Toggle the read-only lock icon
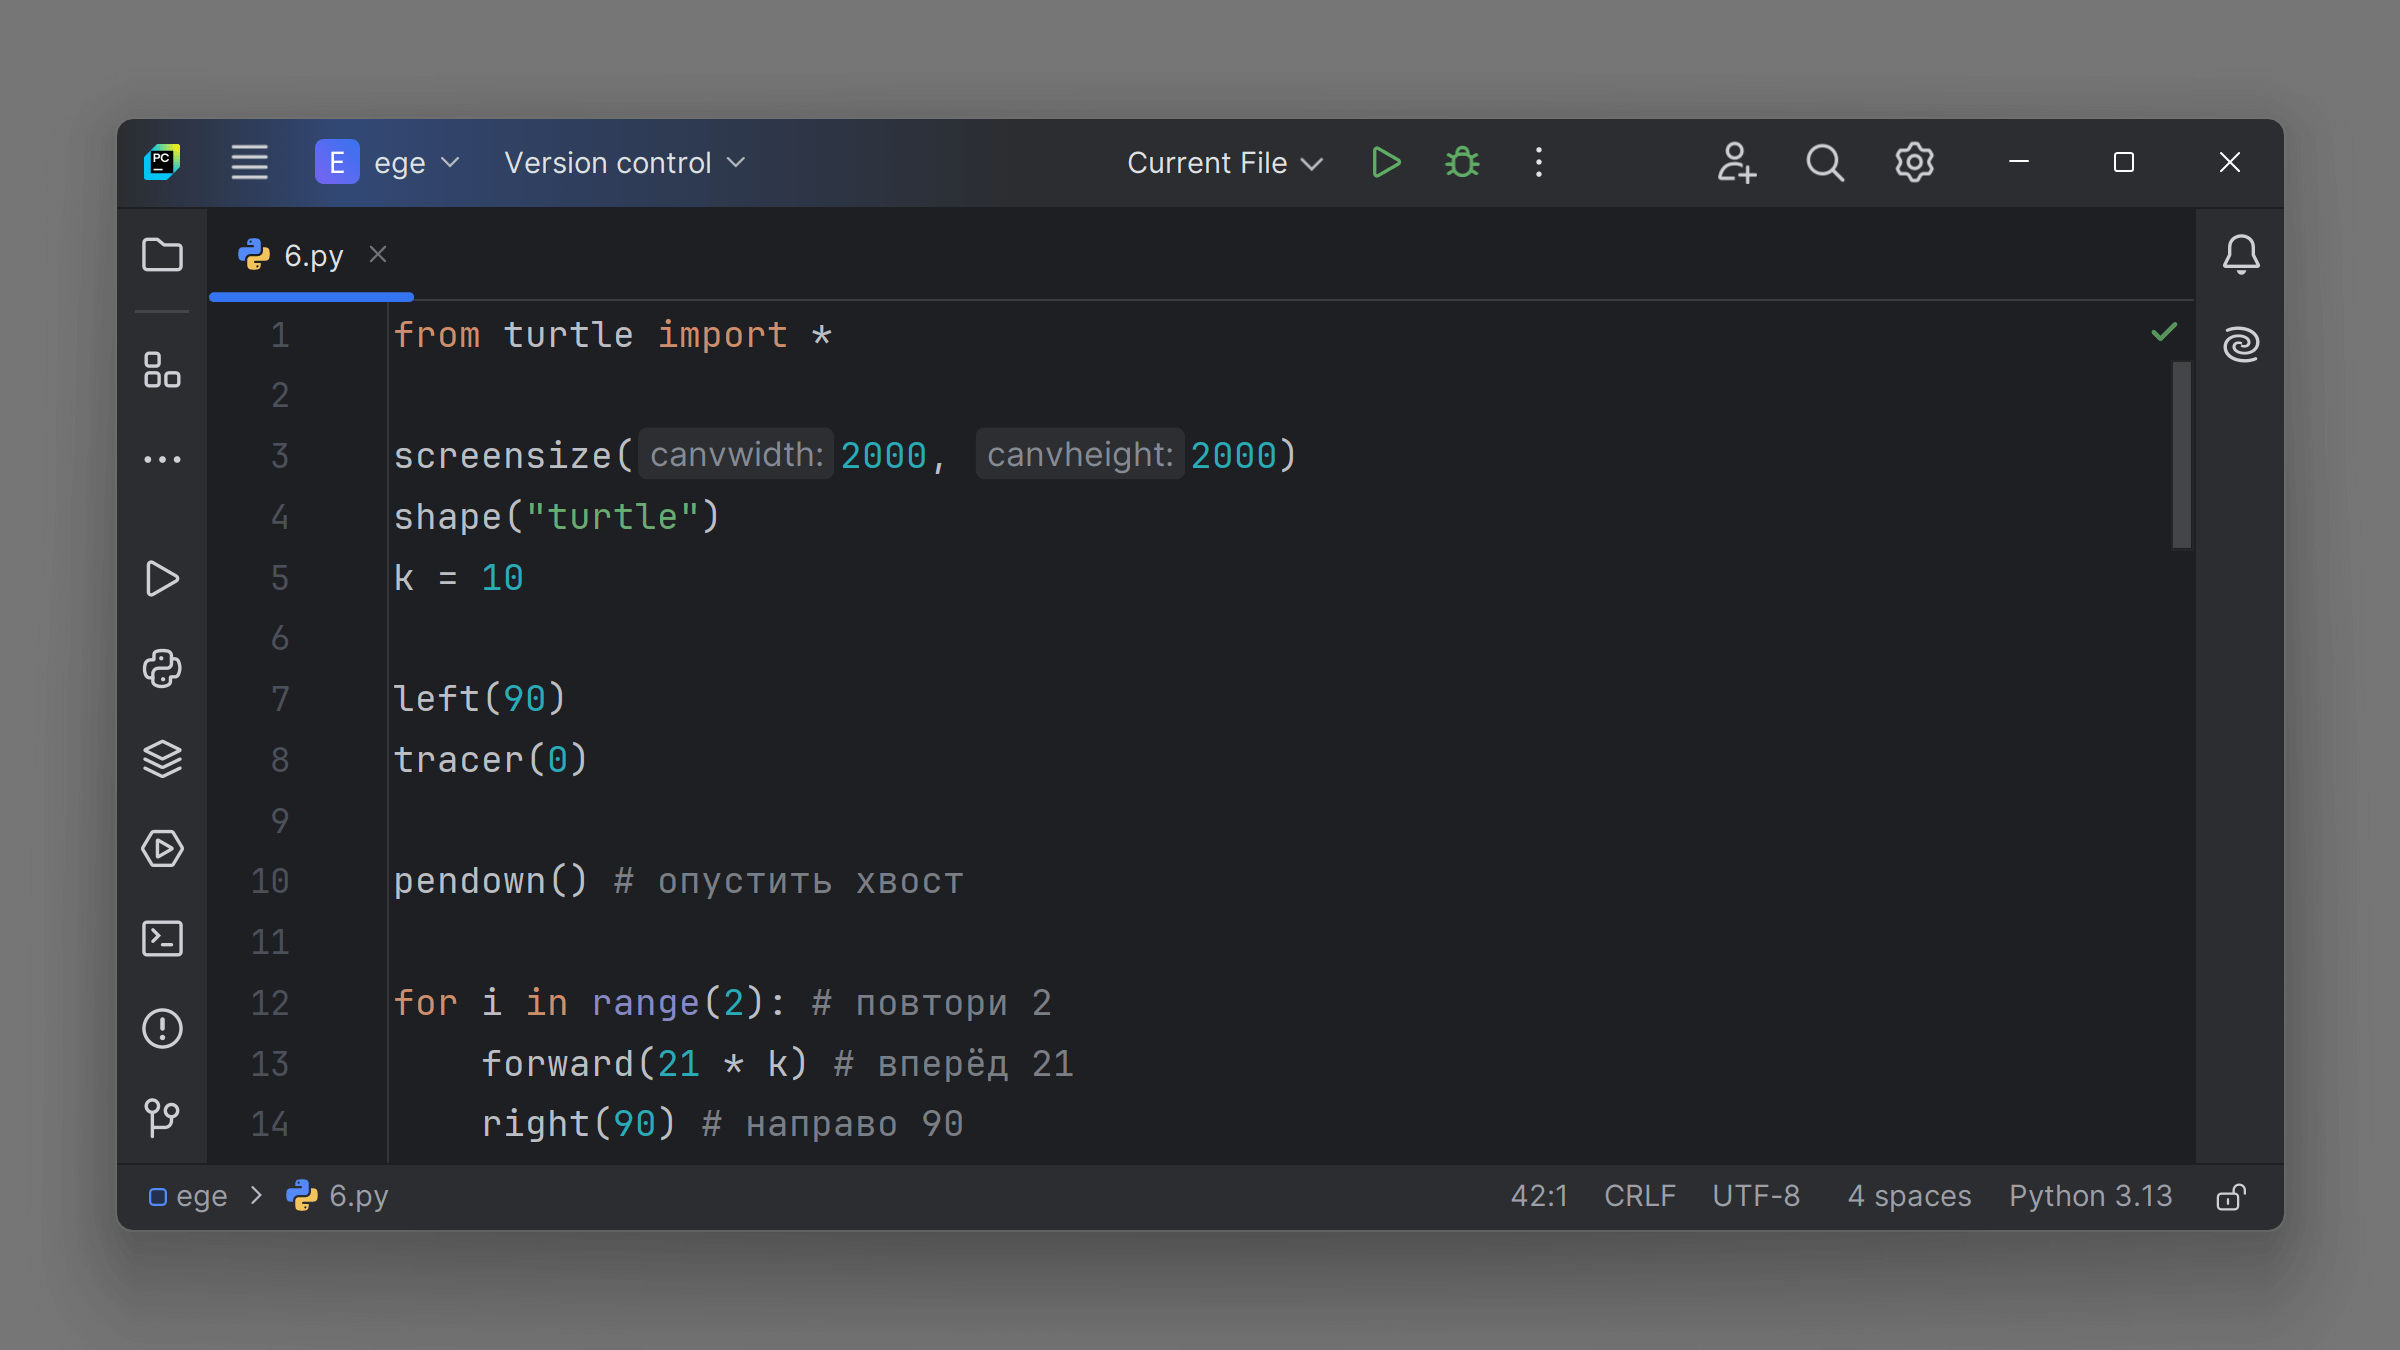This screenshot has width=2400, height=1350. coord(2231,1197)
